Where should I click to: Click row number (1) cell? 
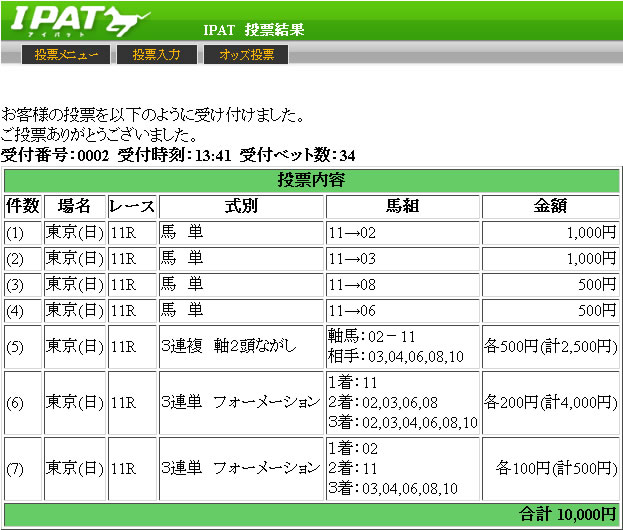coord(23,233)
